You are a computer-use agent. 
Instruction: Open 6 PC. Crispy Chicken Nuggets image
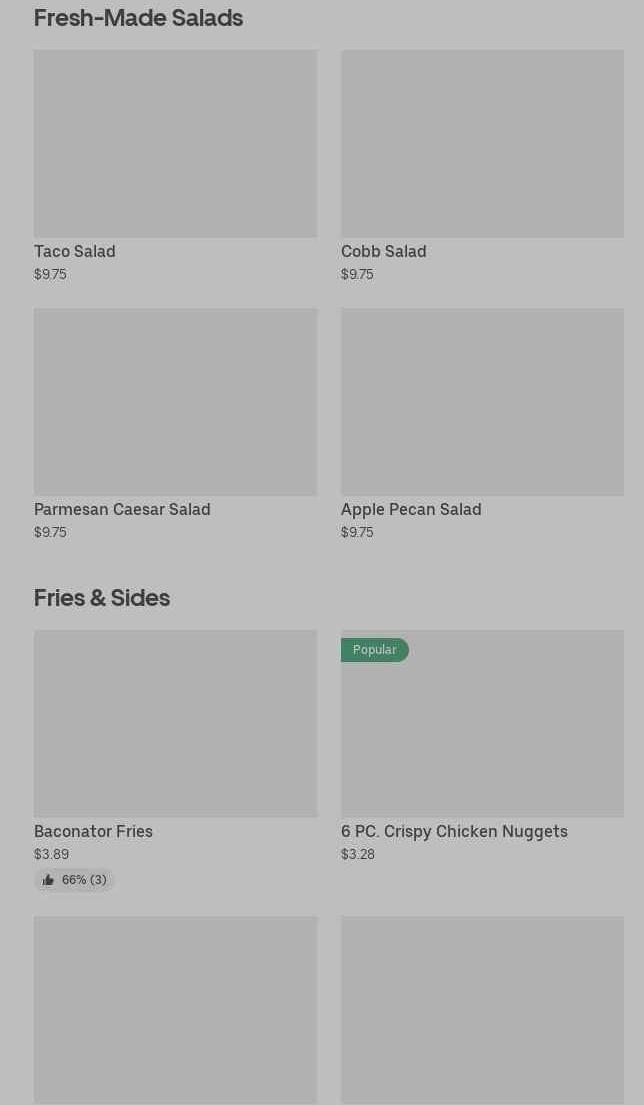(482, 734)
